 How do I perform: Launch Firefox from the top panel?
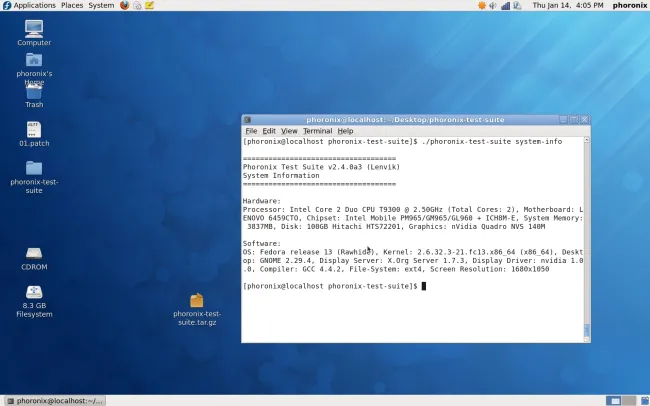124,5
